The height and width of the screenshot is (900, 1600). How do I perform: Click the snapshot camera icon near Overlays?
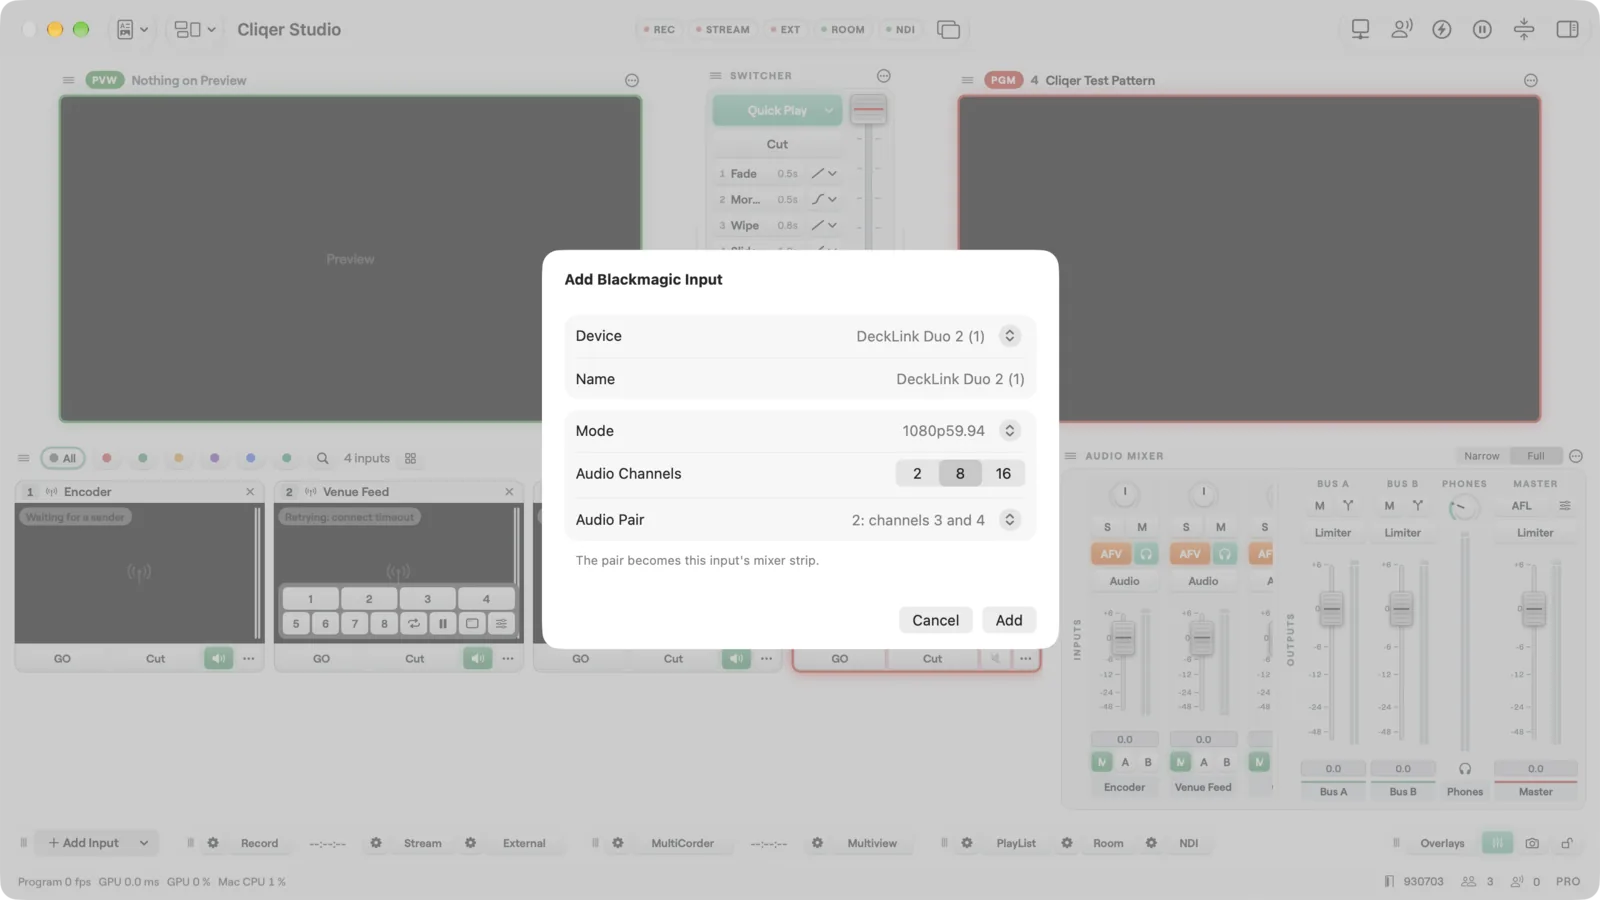pyautogui.click(x=1532, y=844)
